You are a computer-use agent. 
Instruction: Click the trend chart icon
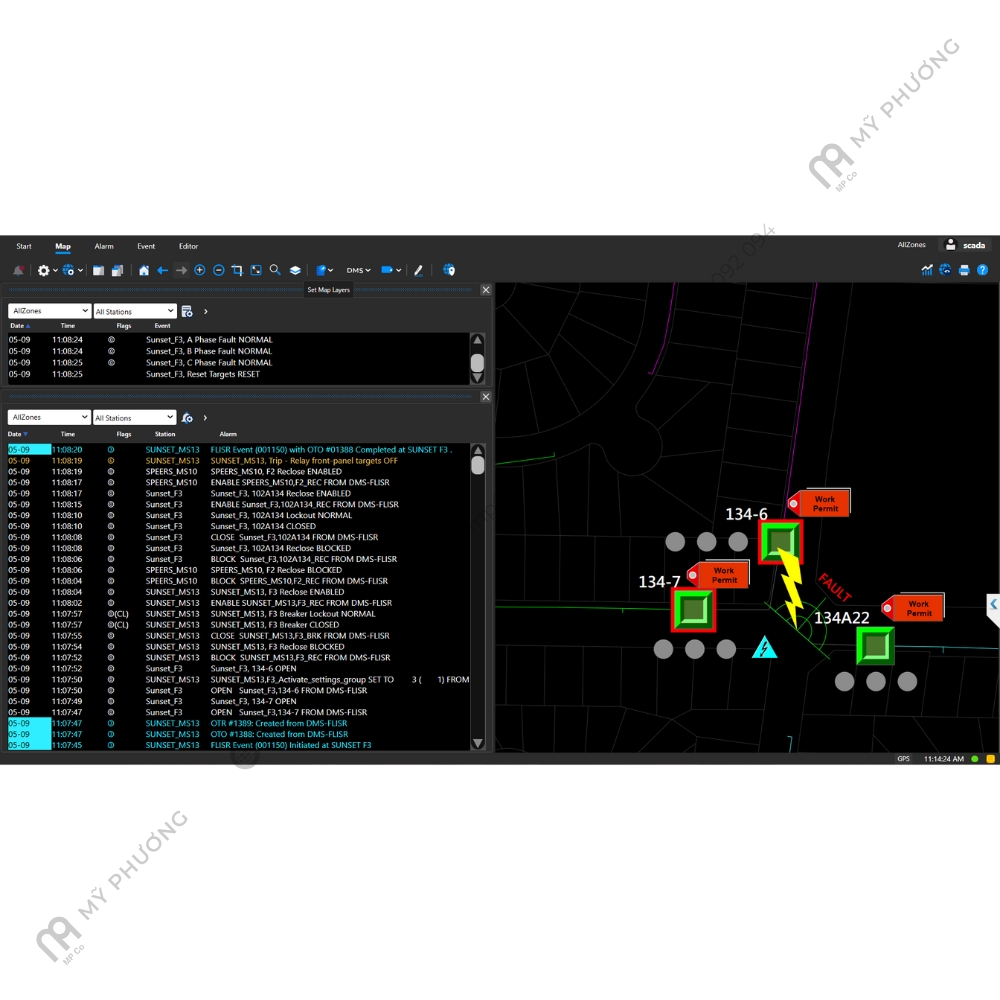[927, 270]
